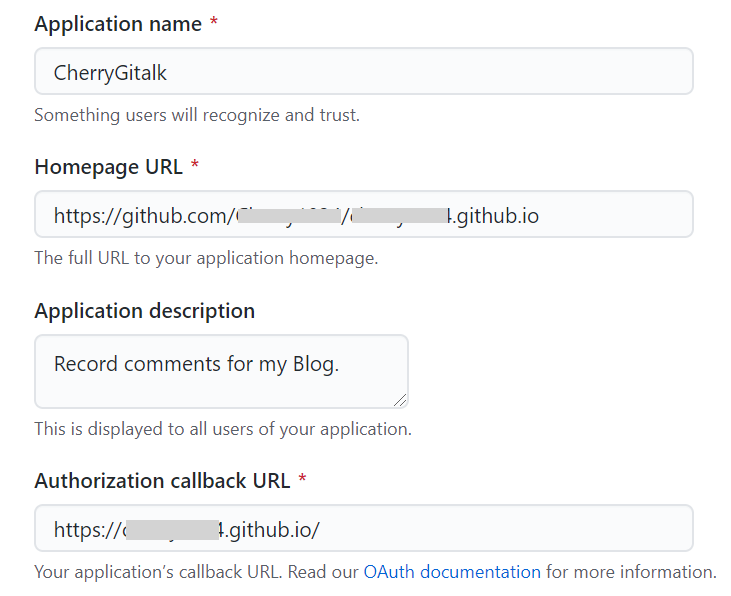Click "Something users will recognize and trust" hint
This screenshot has height=596, width=731.
coord(197,115)
